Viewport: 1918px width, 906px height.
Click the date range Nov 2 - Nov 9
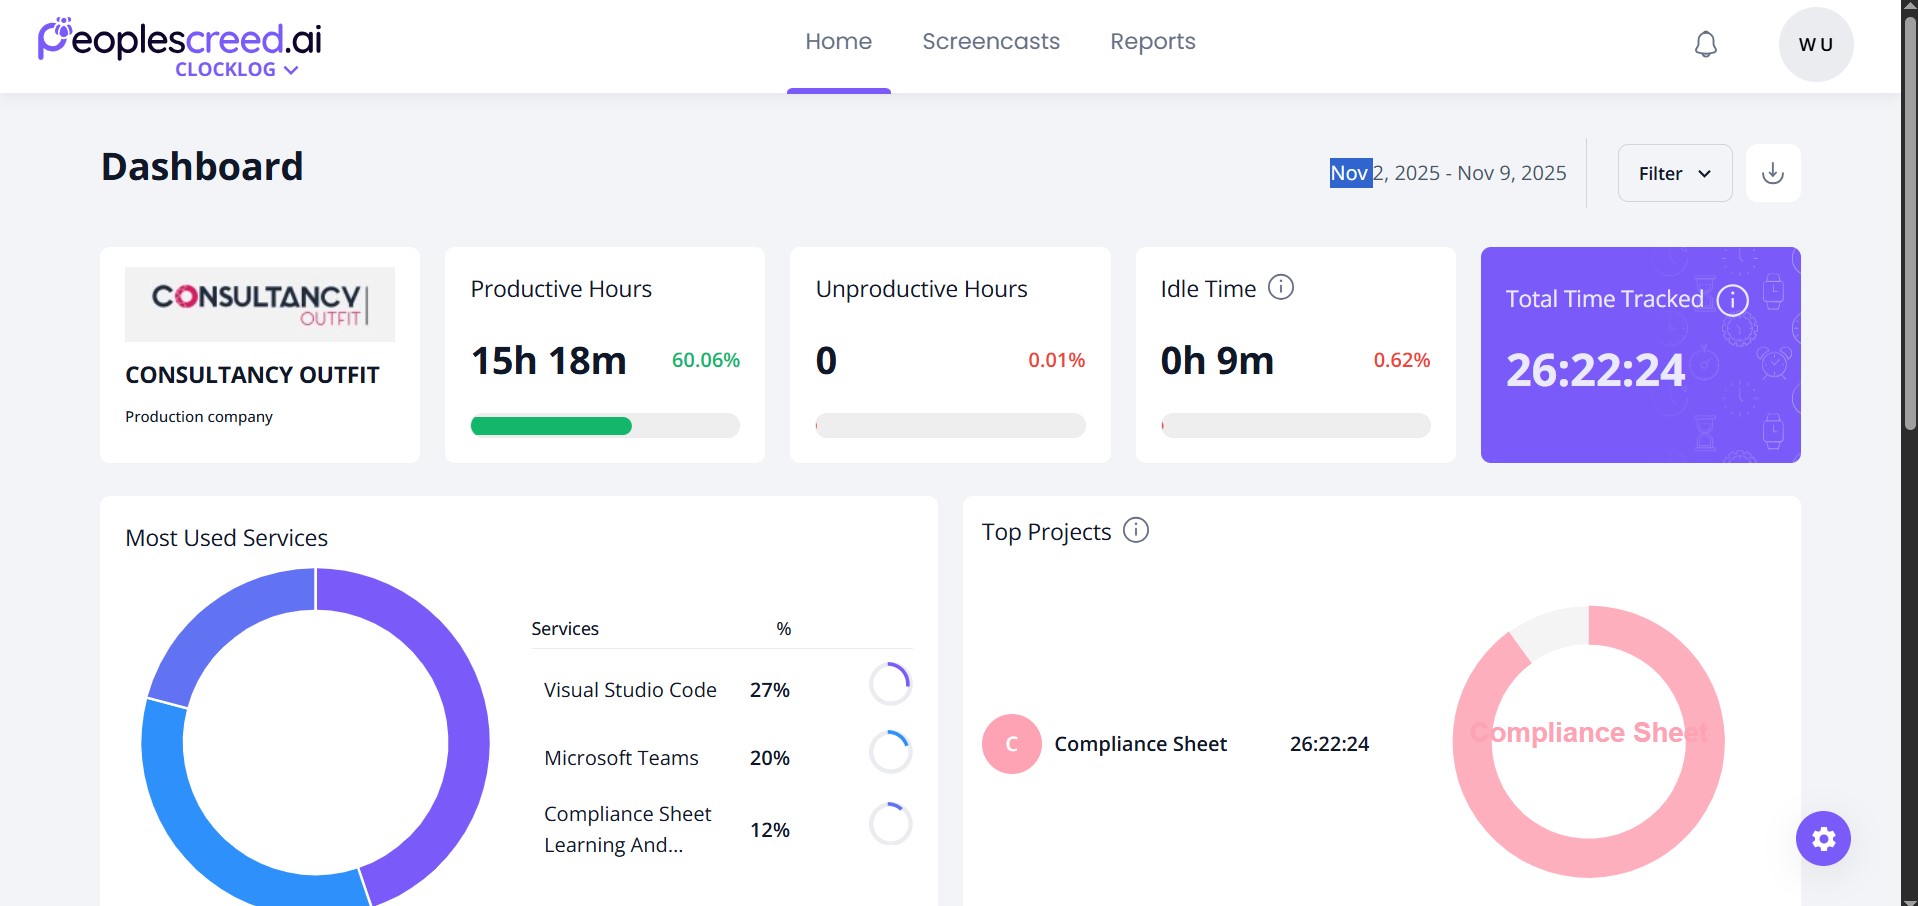[x=1447, y=173]
